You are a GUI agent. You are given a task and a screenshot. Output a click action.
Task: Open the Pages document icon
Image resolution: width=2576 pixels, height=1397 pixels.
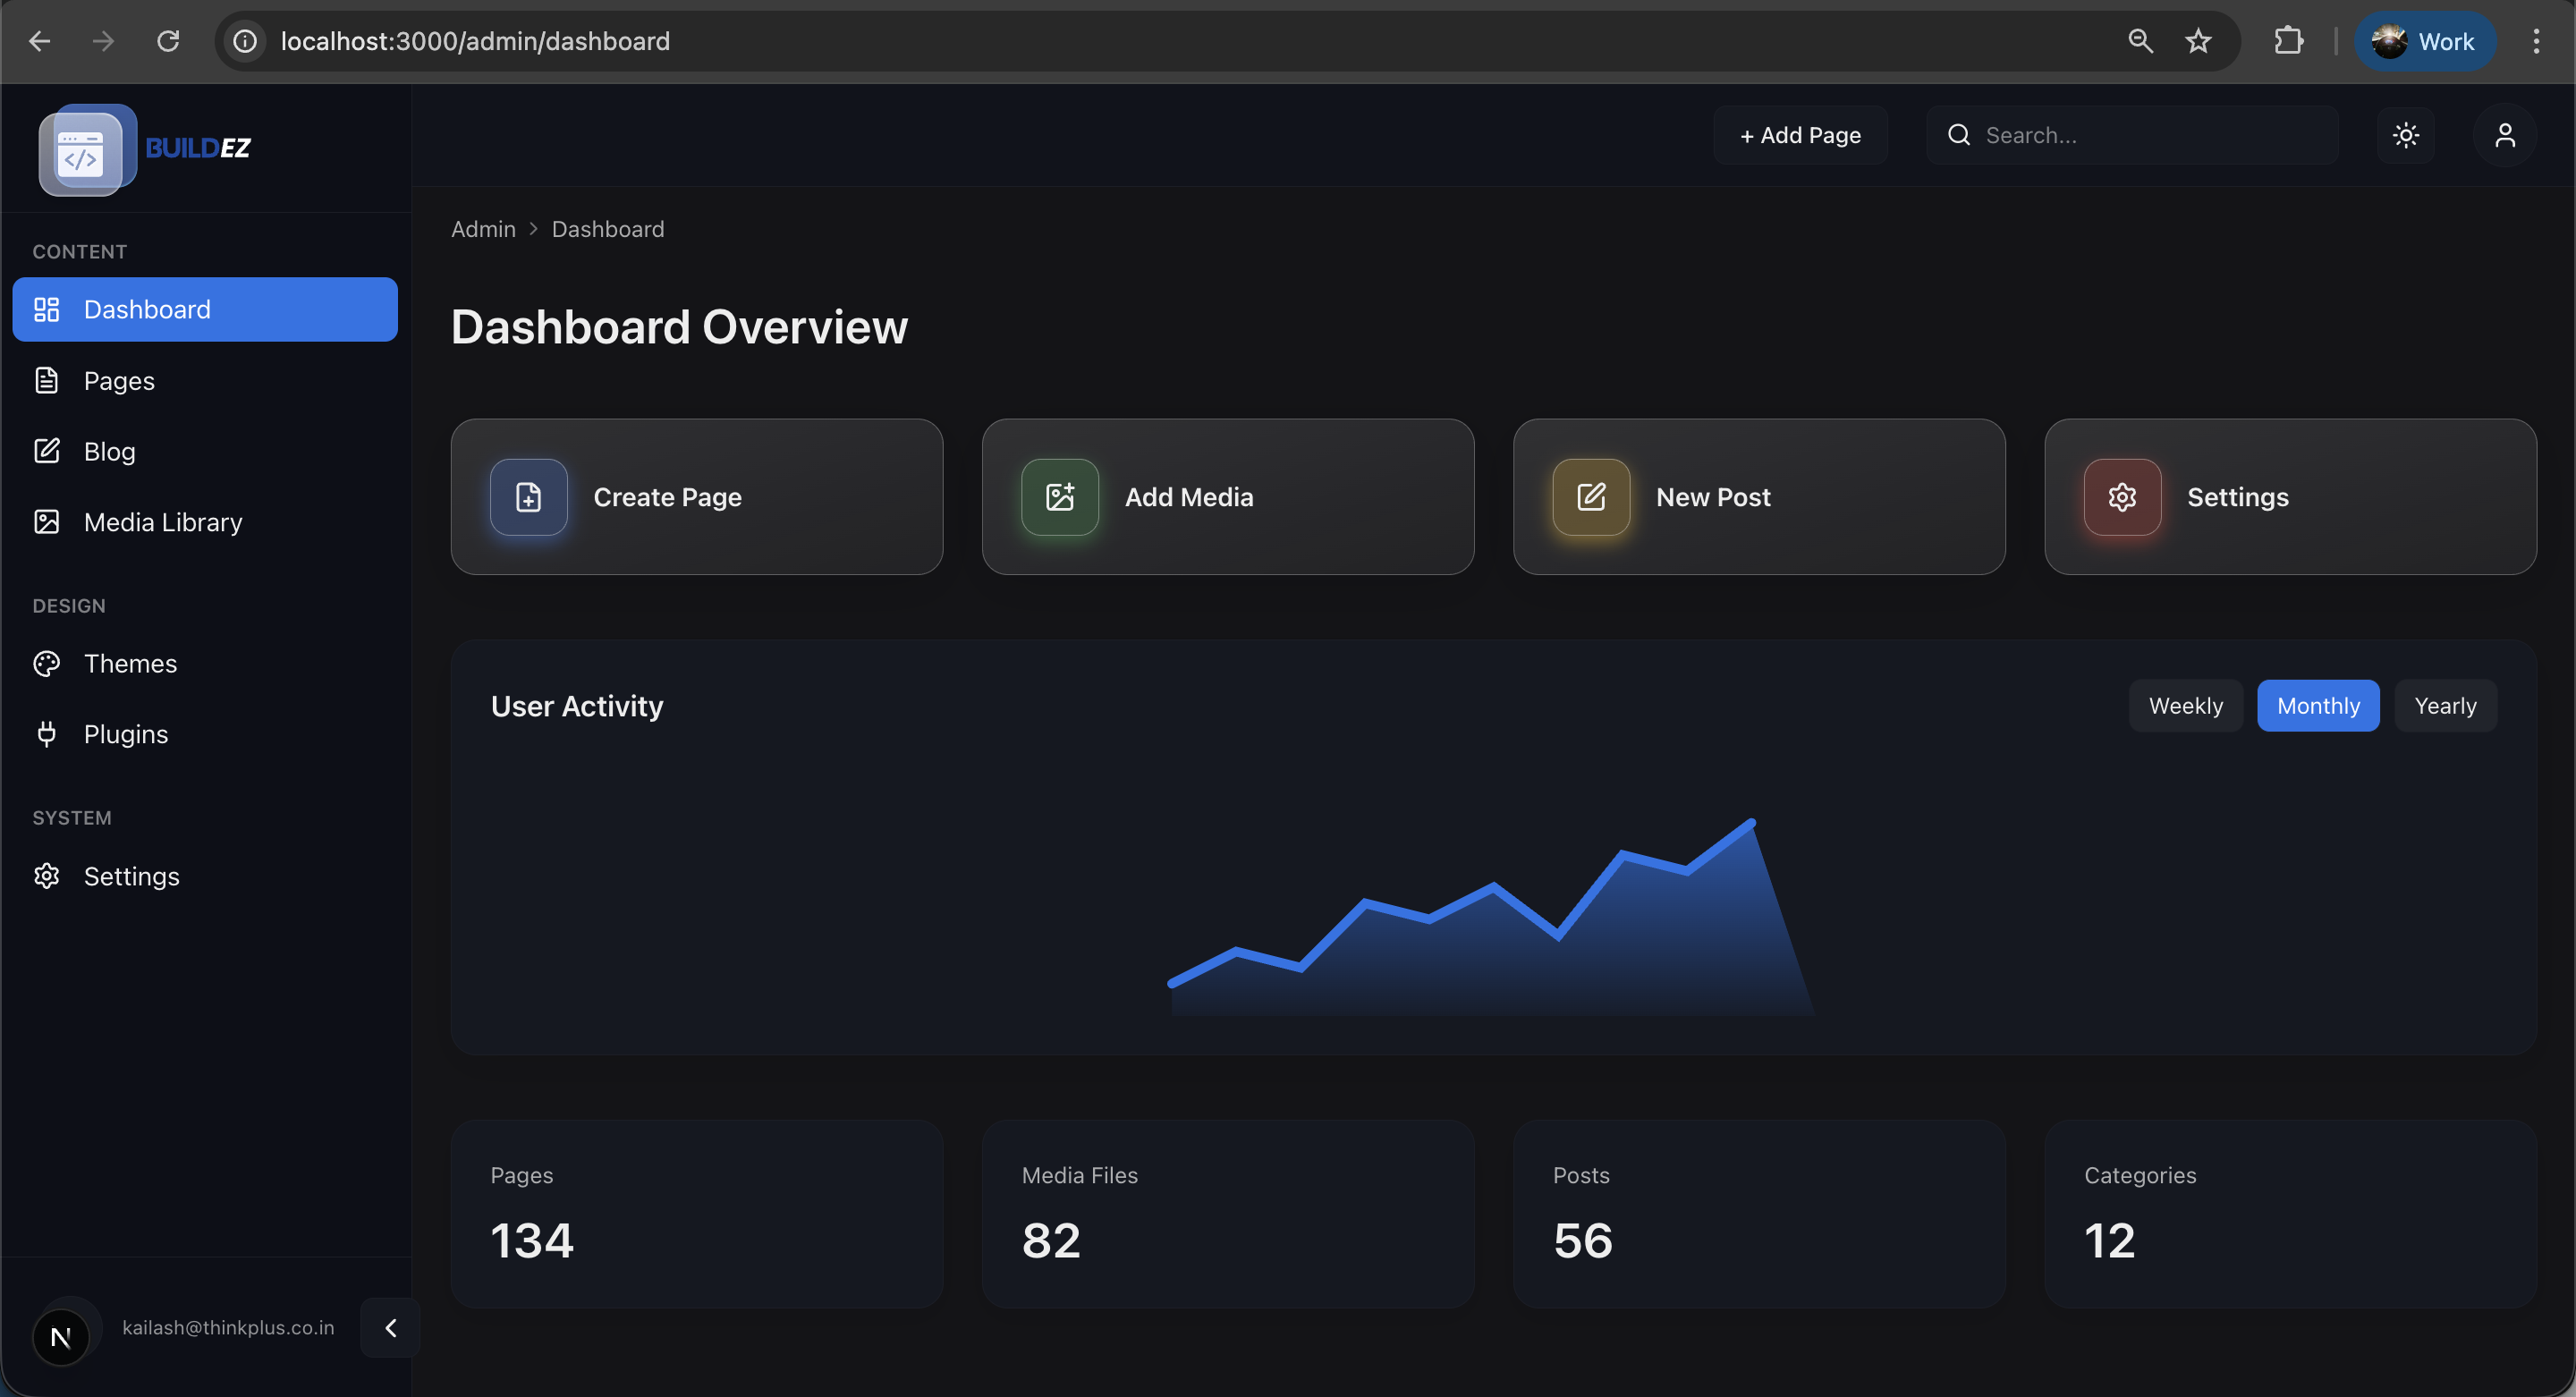point(47,380)
